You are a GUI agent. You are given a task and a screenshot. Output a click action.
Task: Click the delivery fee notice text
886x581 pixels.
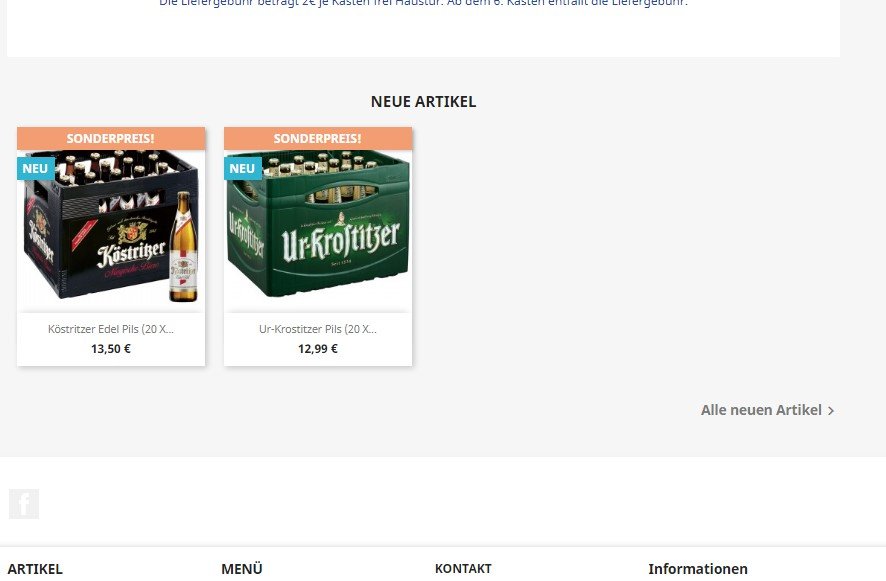tap(423, 3)
